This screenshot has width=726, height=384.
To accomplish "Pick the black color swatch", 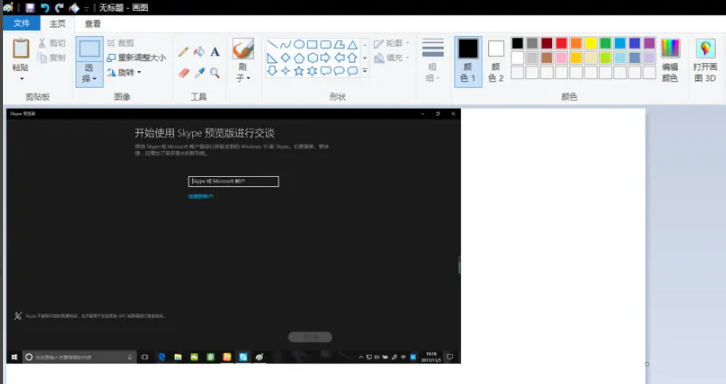I will tap(518, 43).
